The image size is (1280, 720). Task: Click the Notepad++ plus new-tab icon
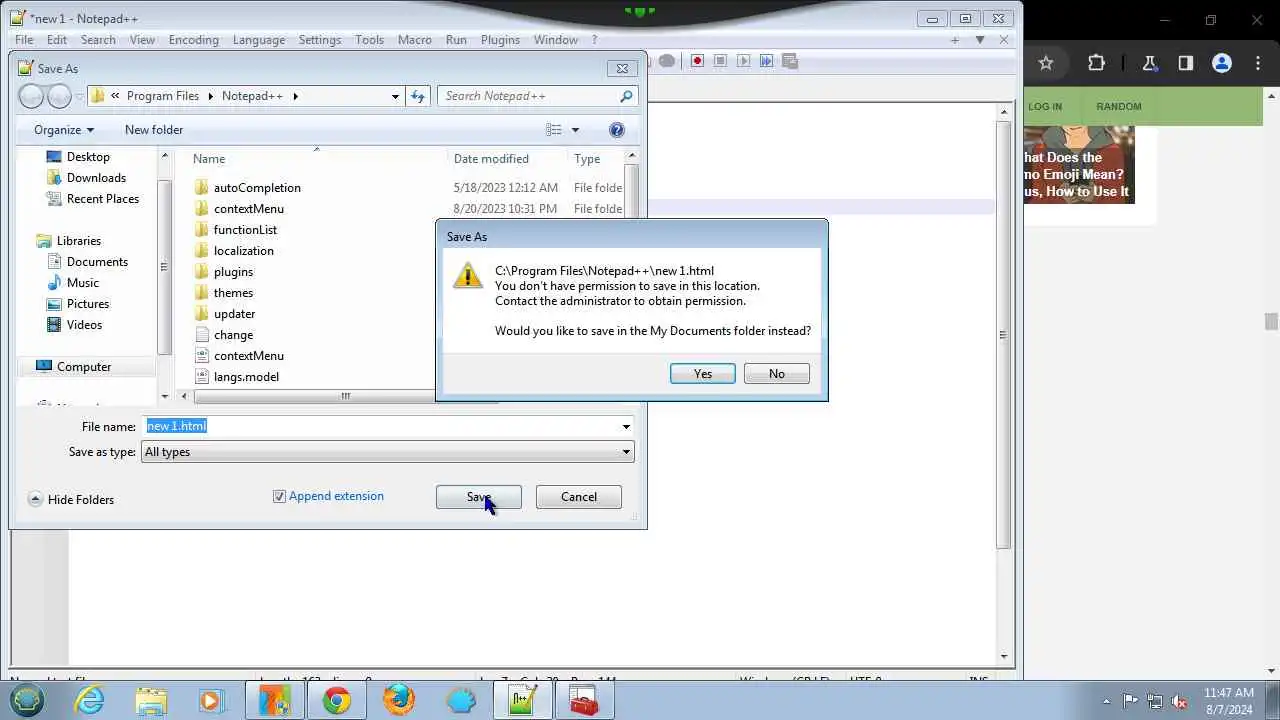pyautogui.click(x=955, y=40)
